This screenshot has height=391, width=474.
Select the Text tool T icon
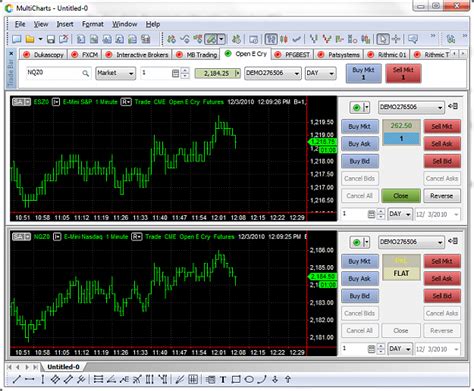click(x=223, y=379)
